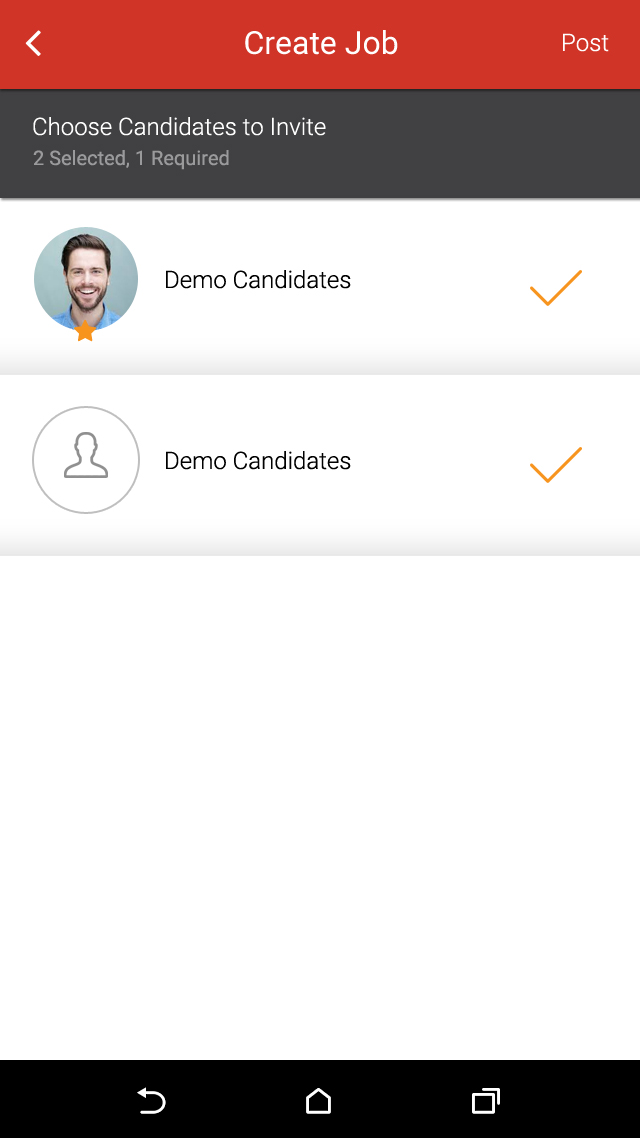640x1138 pixels.
Task: Tap the empty space right of the first candidate's name
Action: (x=440, y=280)
